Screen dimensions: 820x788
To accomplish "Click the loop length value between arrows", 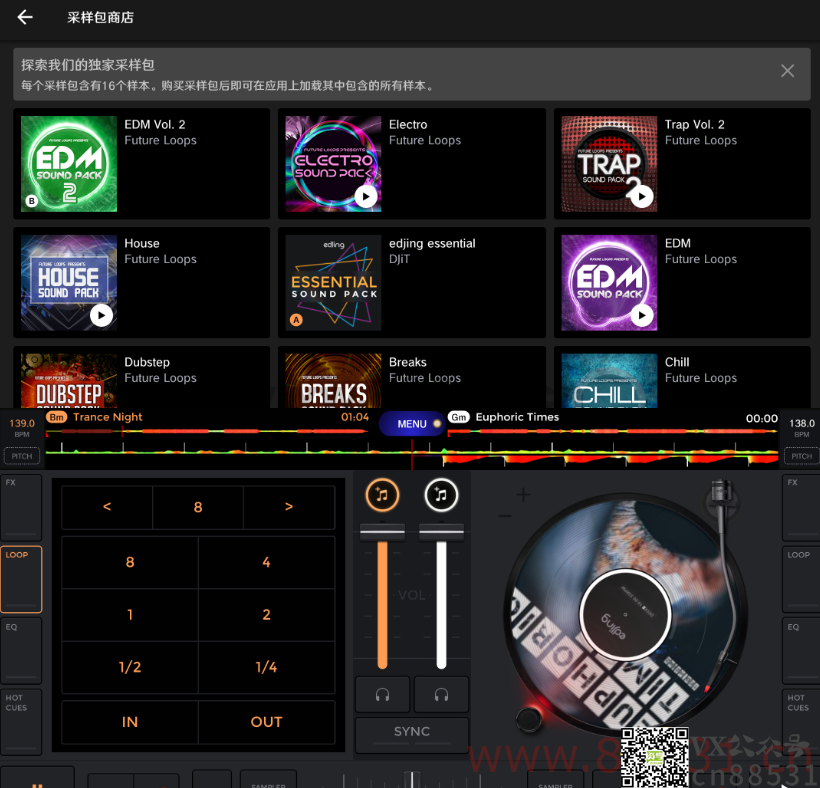I will (x=198, y=507).
